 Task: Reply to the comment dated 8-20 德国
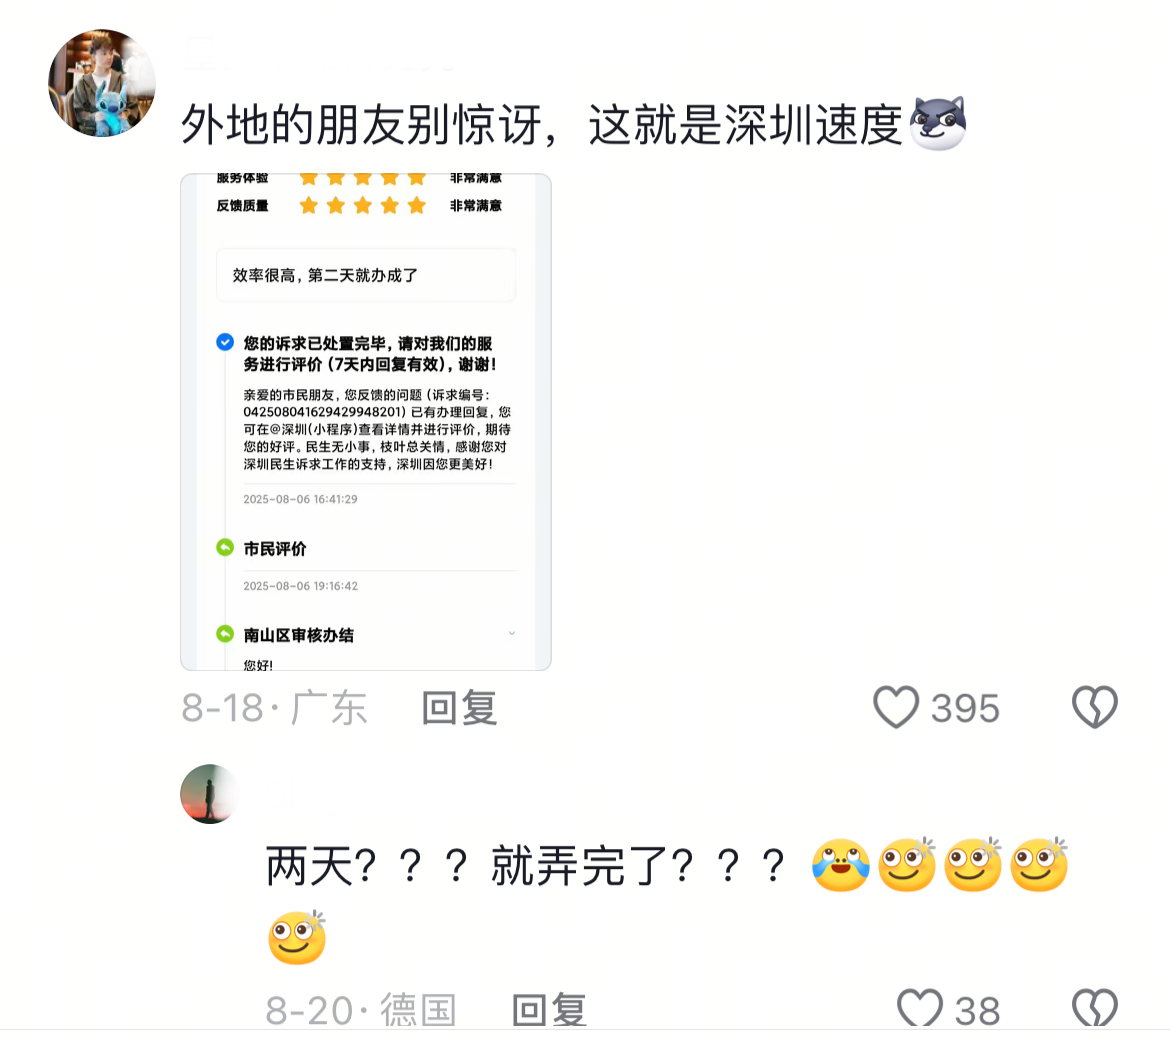pos(549,1010)
